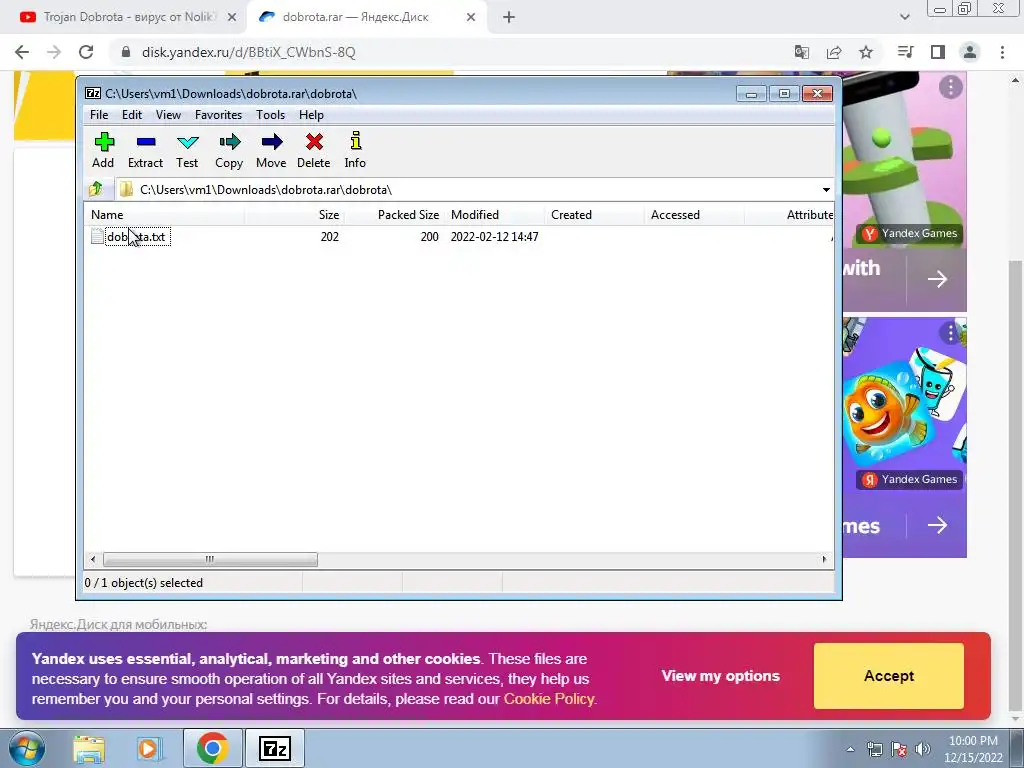
Task: Open the Info toolbar icon
Action: pos(355,150)
